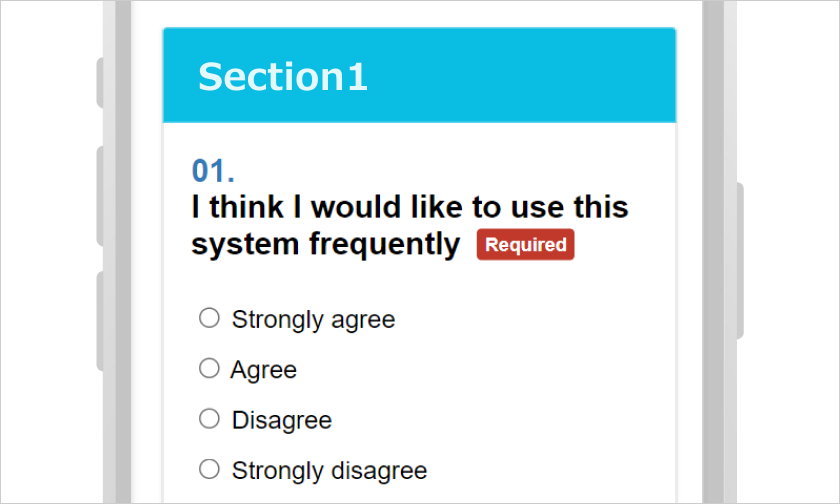
Task: Click the "Strongly agree" label text
Action: [313, 320]
